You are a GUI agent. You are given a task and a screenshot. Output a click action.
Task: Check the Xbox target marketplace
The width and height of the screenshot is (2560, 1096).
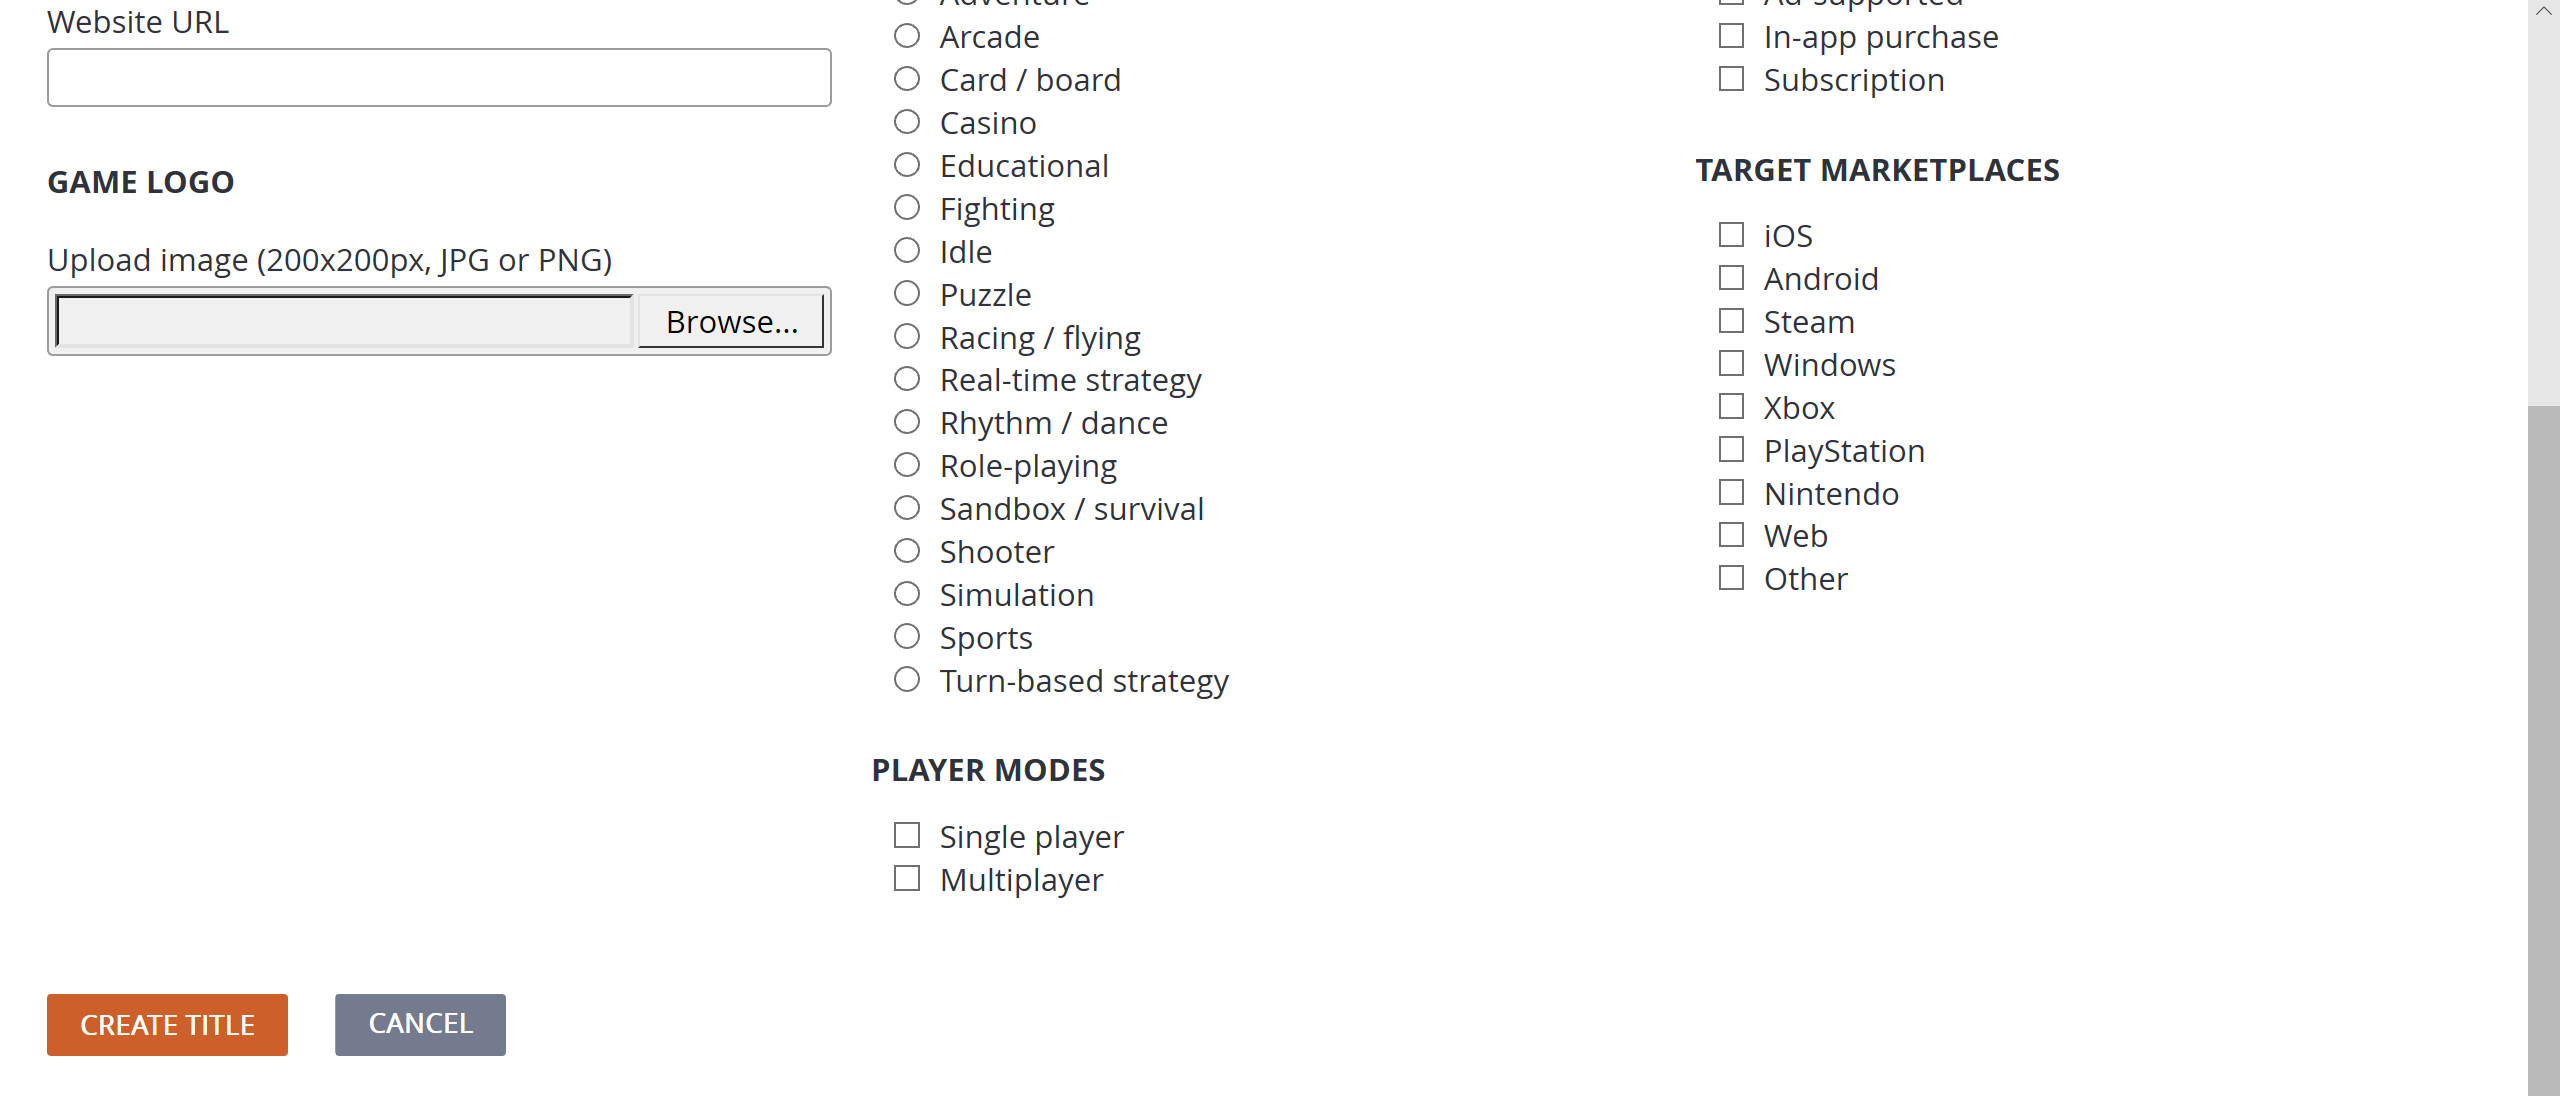point(1731,407)
